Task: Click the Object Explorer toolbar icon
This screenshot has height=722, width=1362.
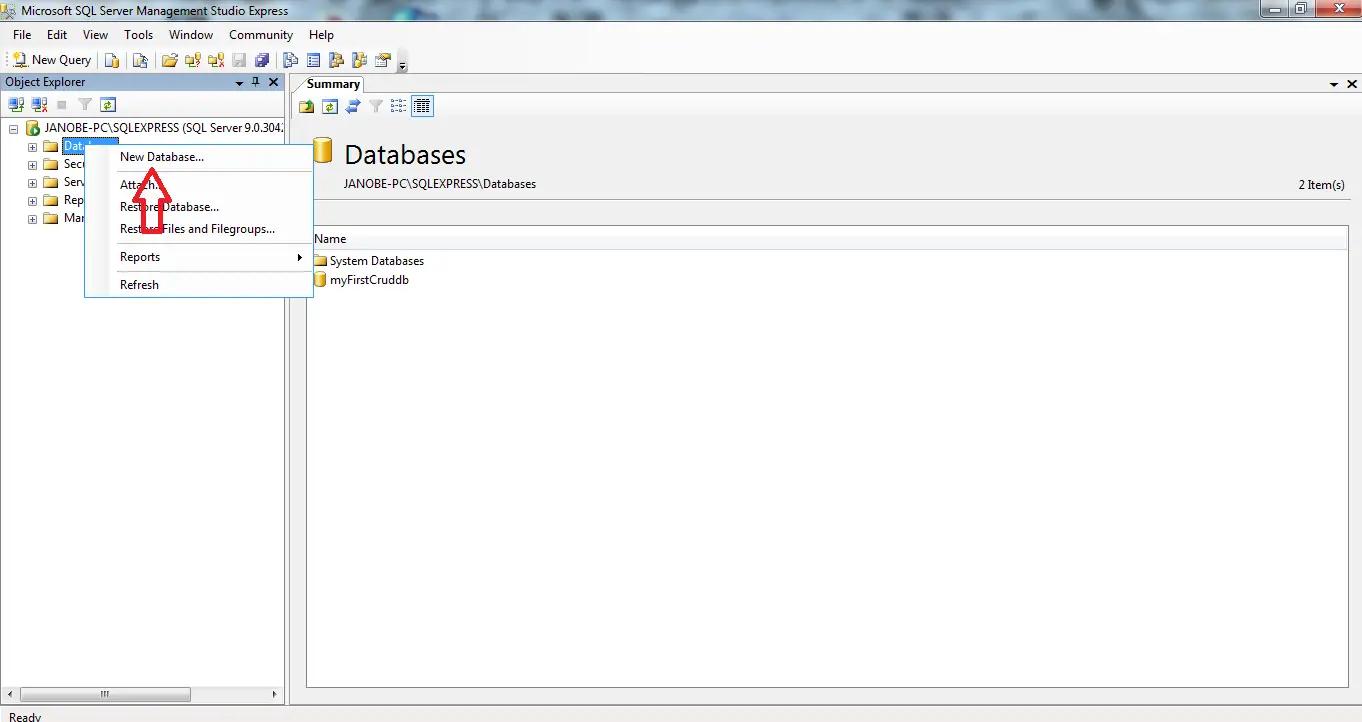Action: [336, 60]
